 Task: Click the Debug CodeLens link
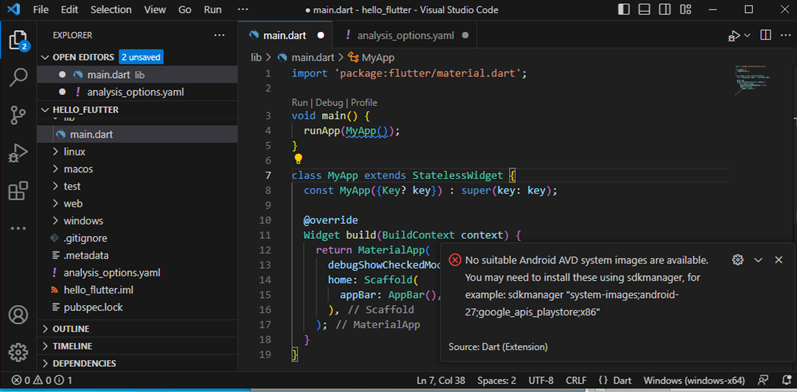tap(329, 103)
